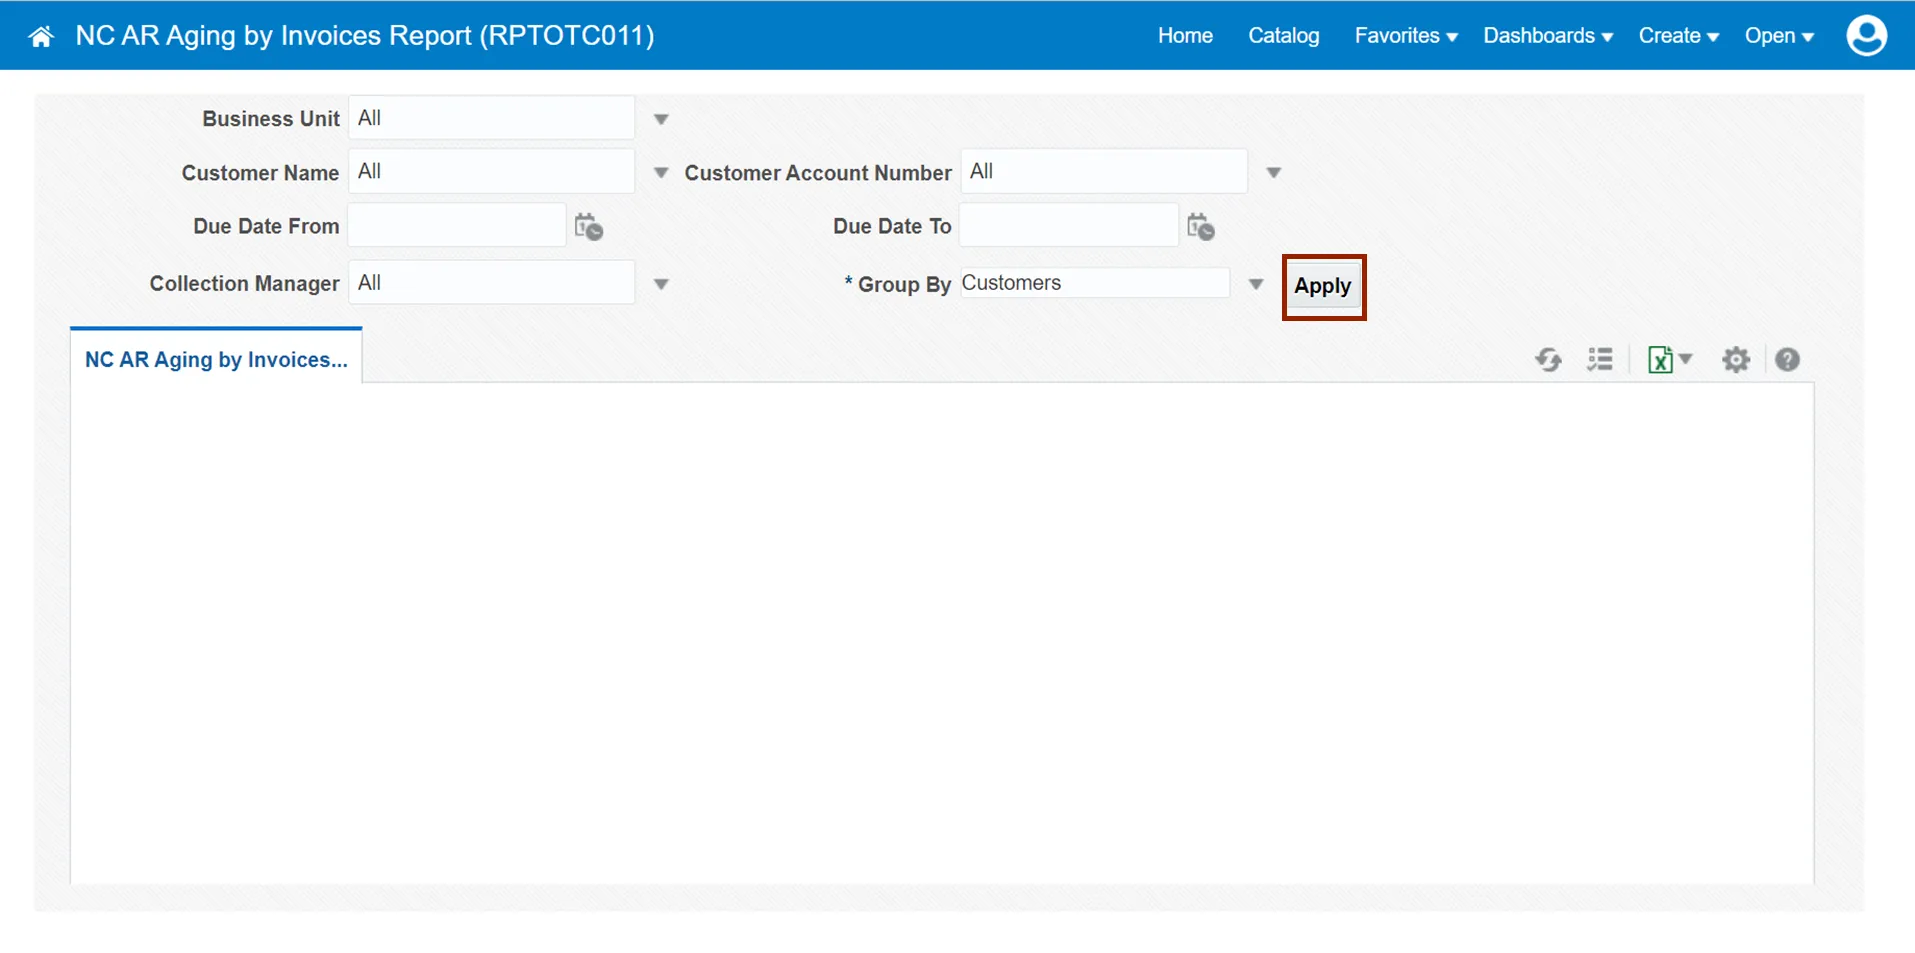Open the Dashboards menu
1915x953 pixels.
click(1547, 36)
